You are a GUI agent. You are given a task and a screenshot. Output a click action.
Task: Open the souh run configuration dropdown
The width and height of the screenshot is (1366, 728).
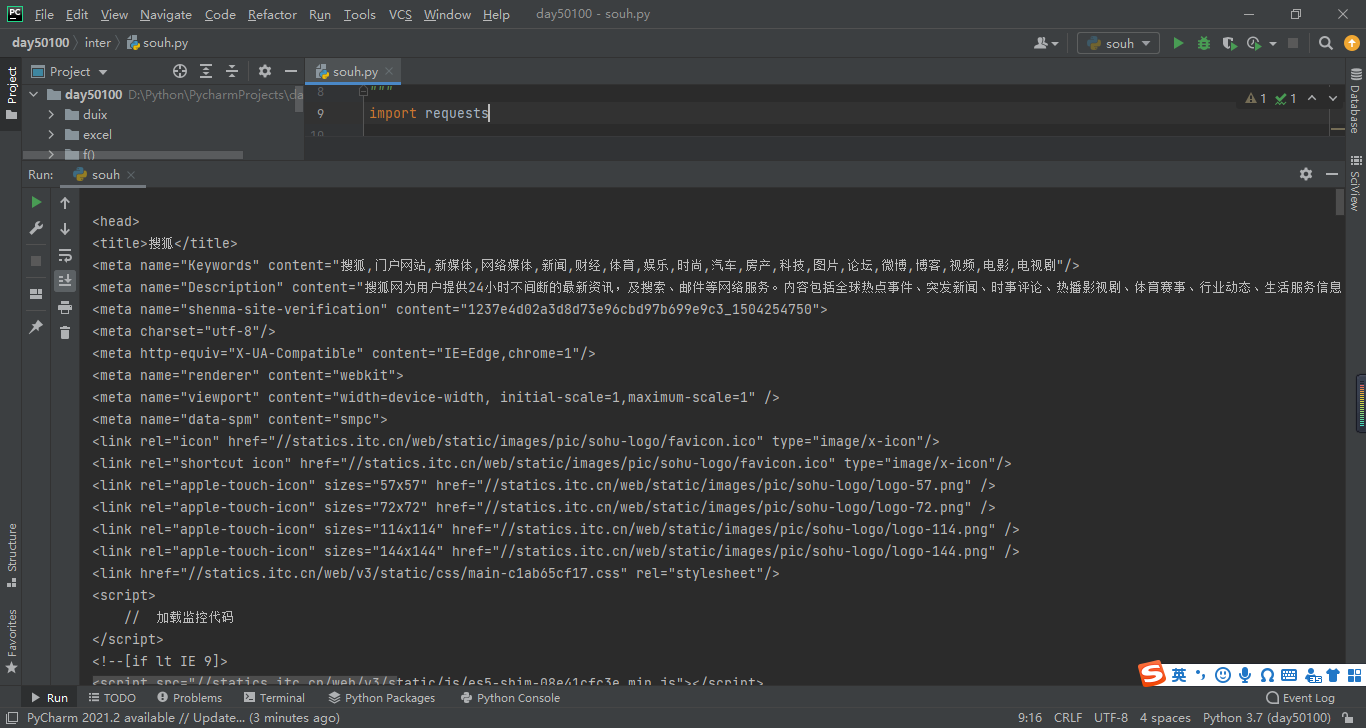[x=1118, y=43]
